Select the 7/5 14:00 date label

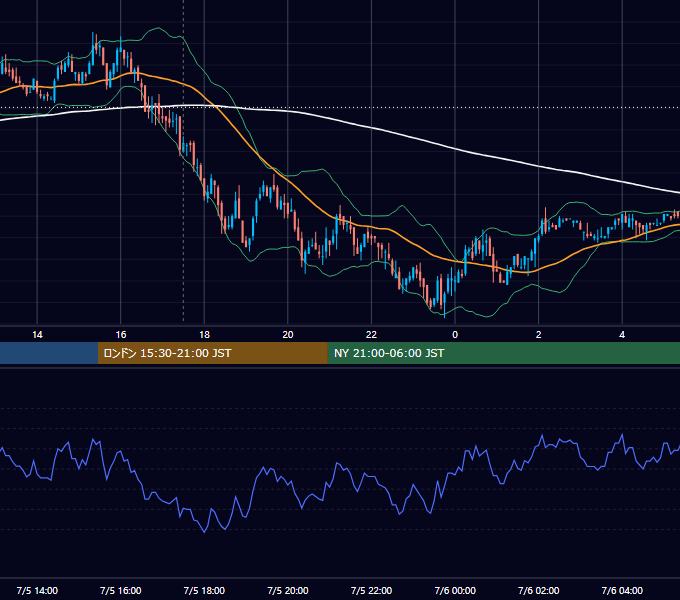click(37, 590)
